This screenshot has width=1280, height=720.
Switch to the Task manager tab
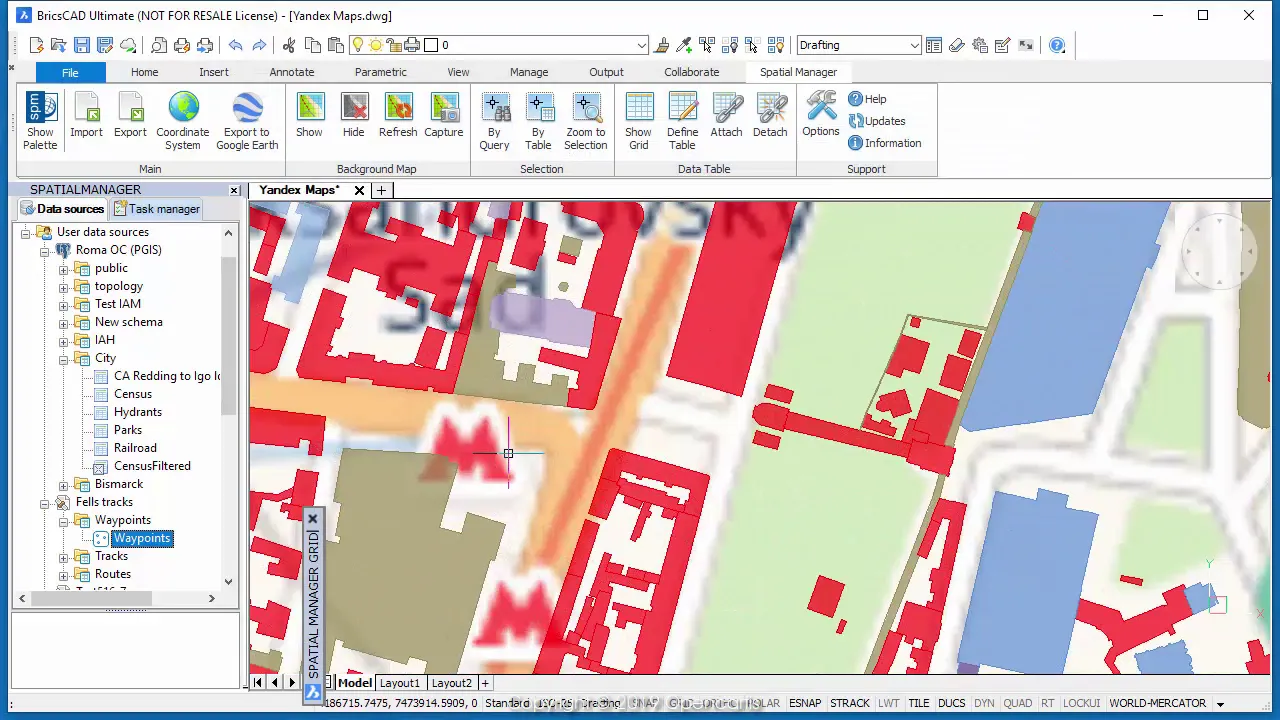(x=157, y=209)
